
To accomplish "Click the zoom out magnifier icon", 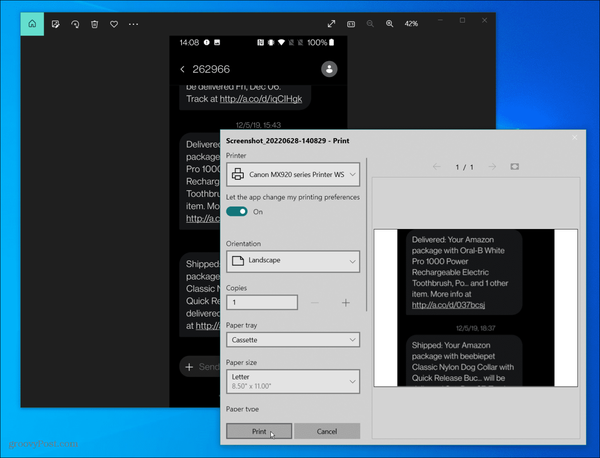I will coord(370,23).
